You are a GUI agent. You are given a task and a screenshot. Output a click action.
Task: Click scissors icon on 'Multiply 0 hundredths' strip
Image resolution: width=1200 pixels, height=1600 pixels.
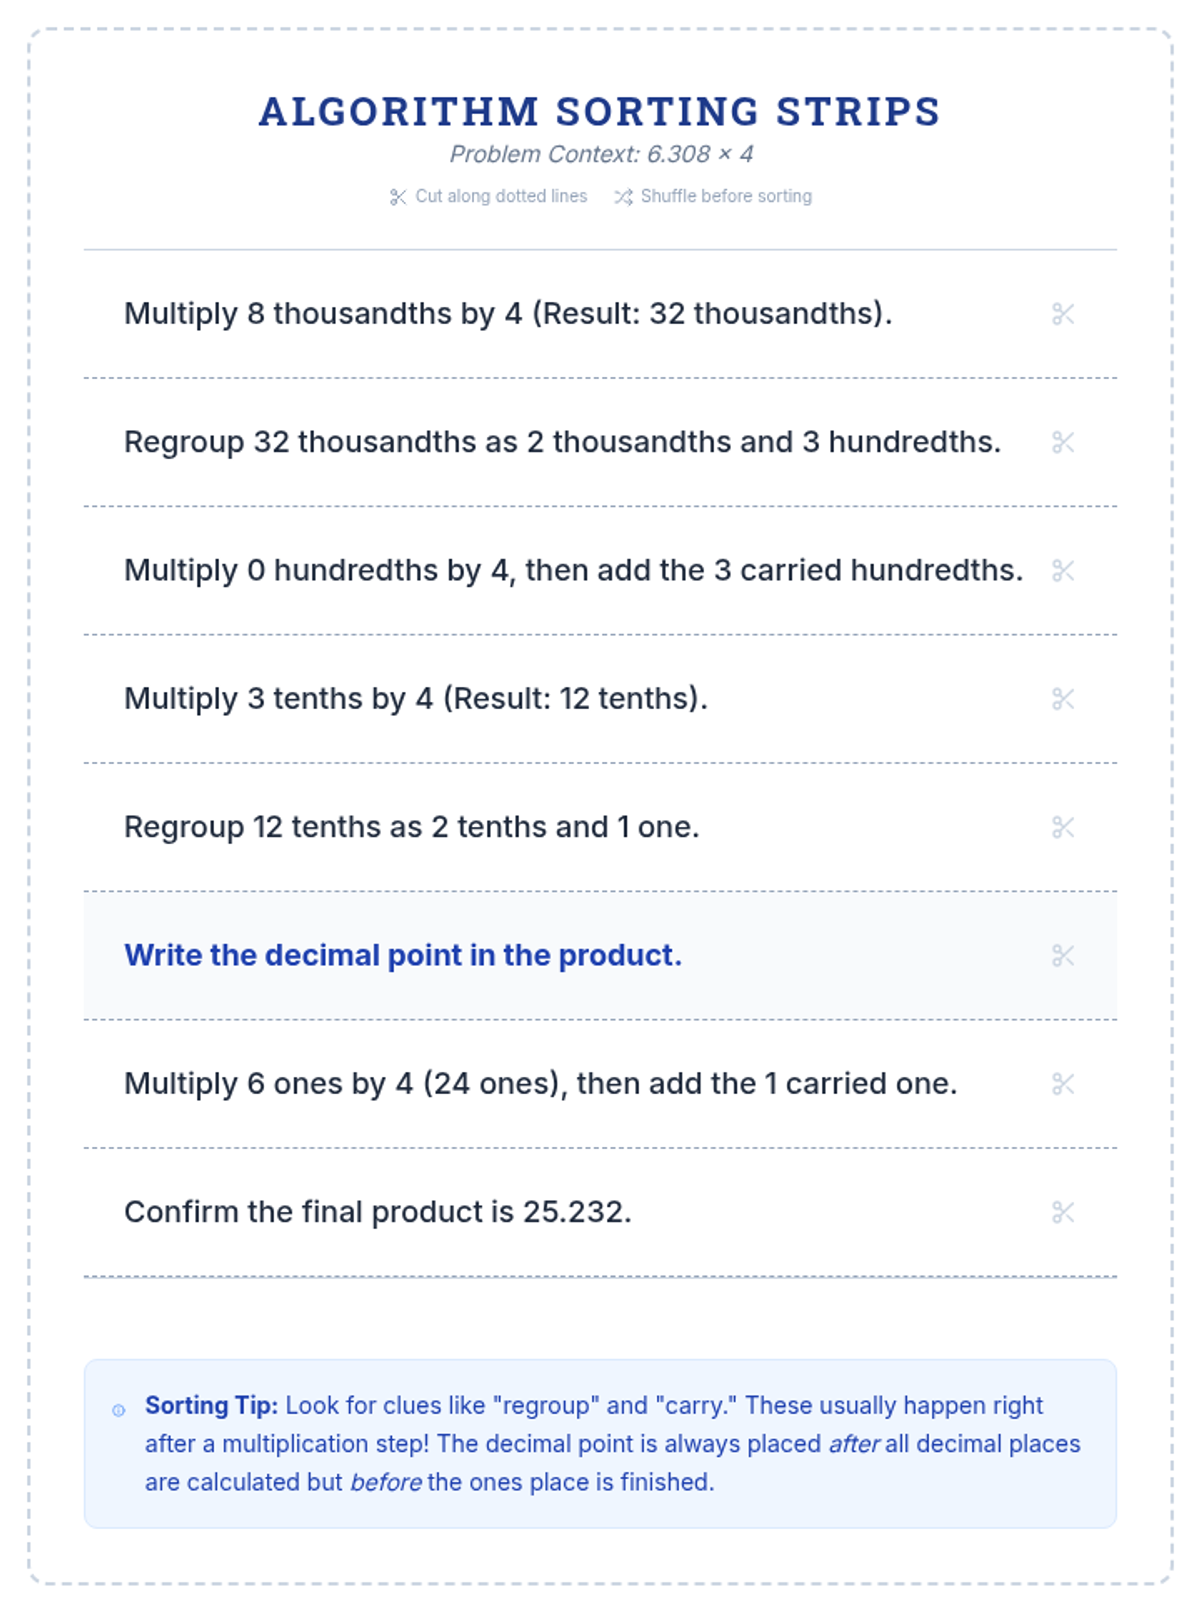click(x=1062, y=570)
